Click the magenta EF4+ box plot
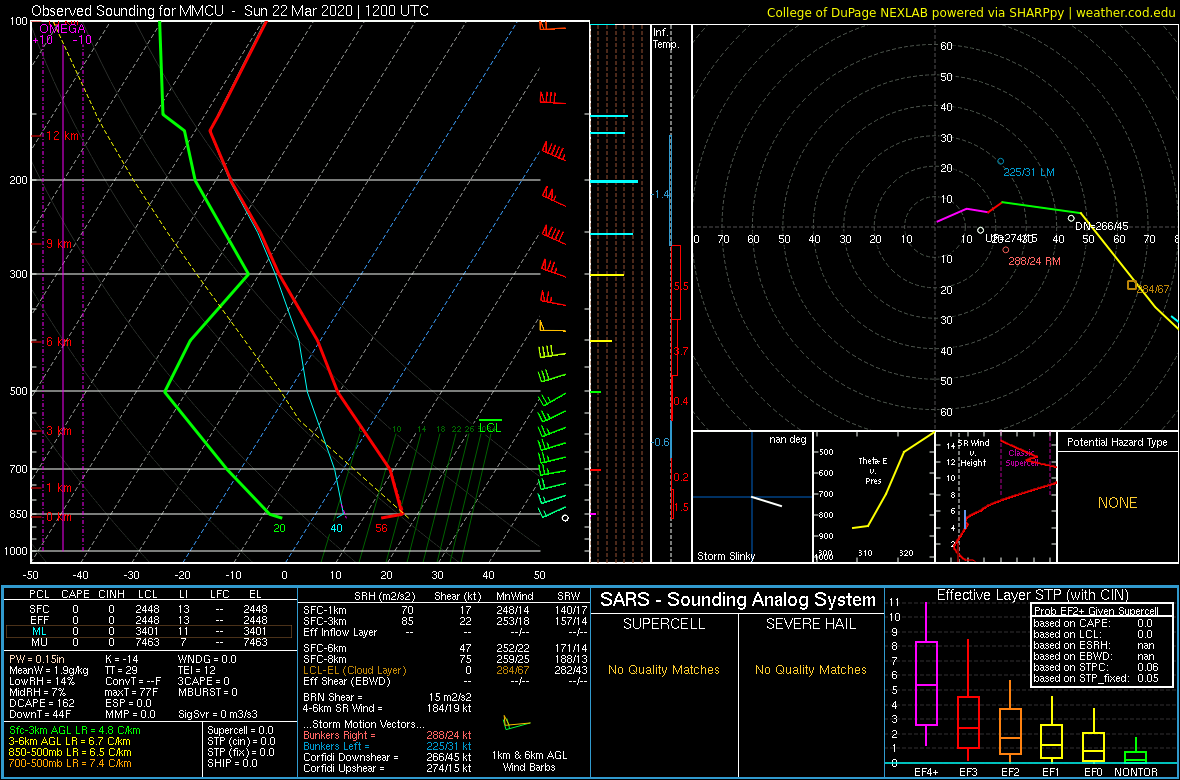This screenshot has width=1180, height=780. click(925, 675)
